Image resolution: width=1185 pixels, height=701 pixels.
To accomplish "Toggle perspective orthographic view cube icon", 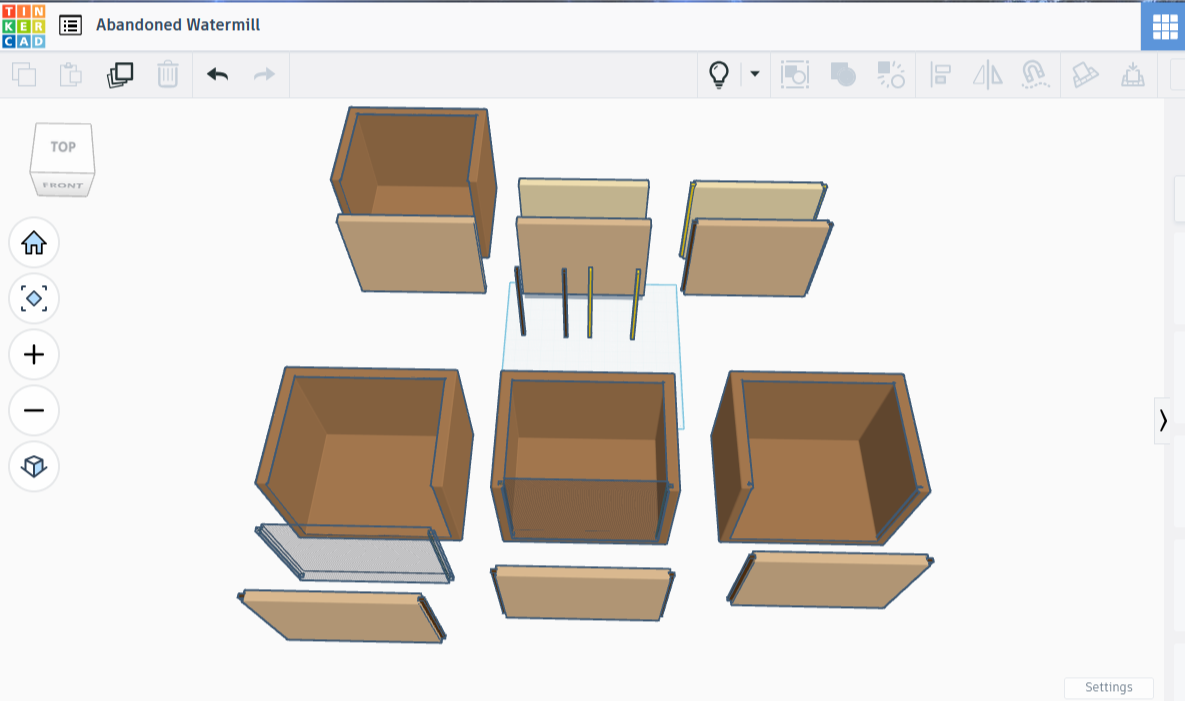I will click(34, 466).
